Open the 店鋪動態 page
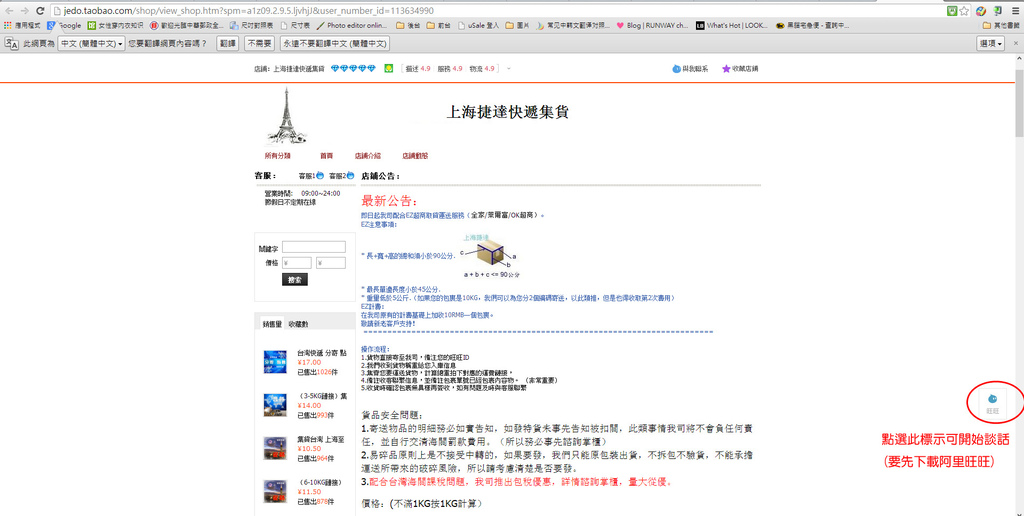Viewport: 1024px width, 516px height. coord(415,156)
